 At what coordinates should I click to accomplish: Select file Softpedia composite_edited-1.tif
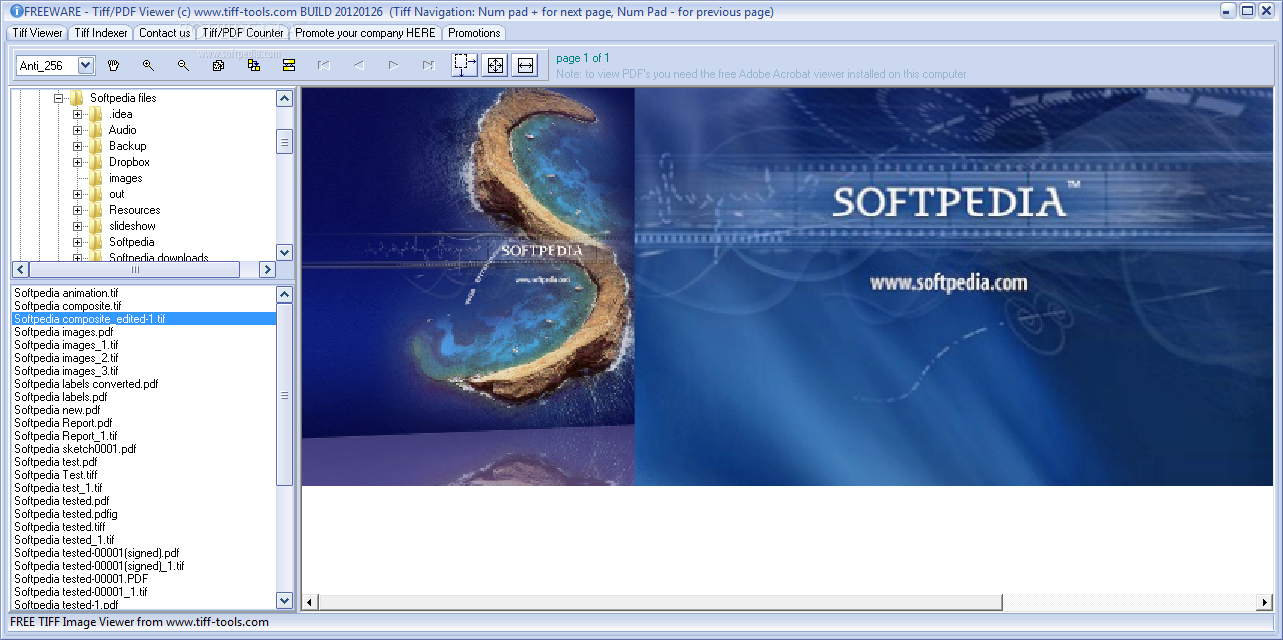(x=144, y=319)
